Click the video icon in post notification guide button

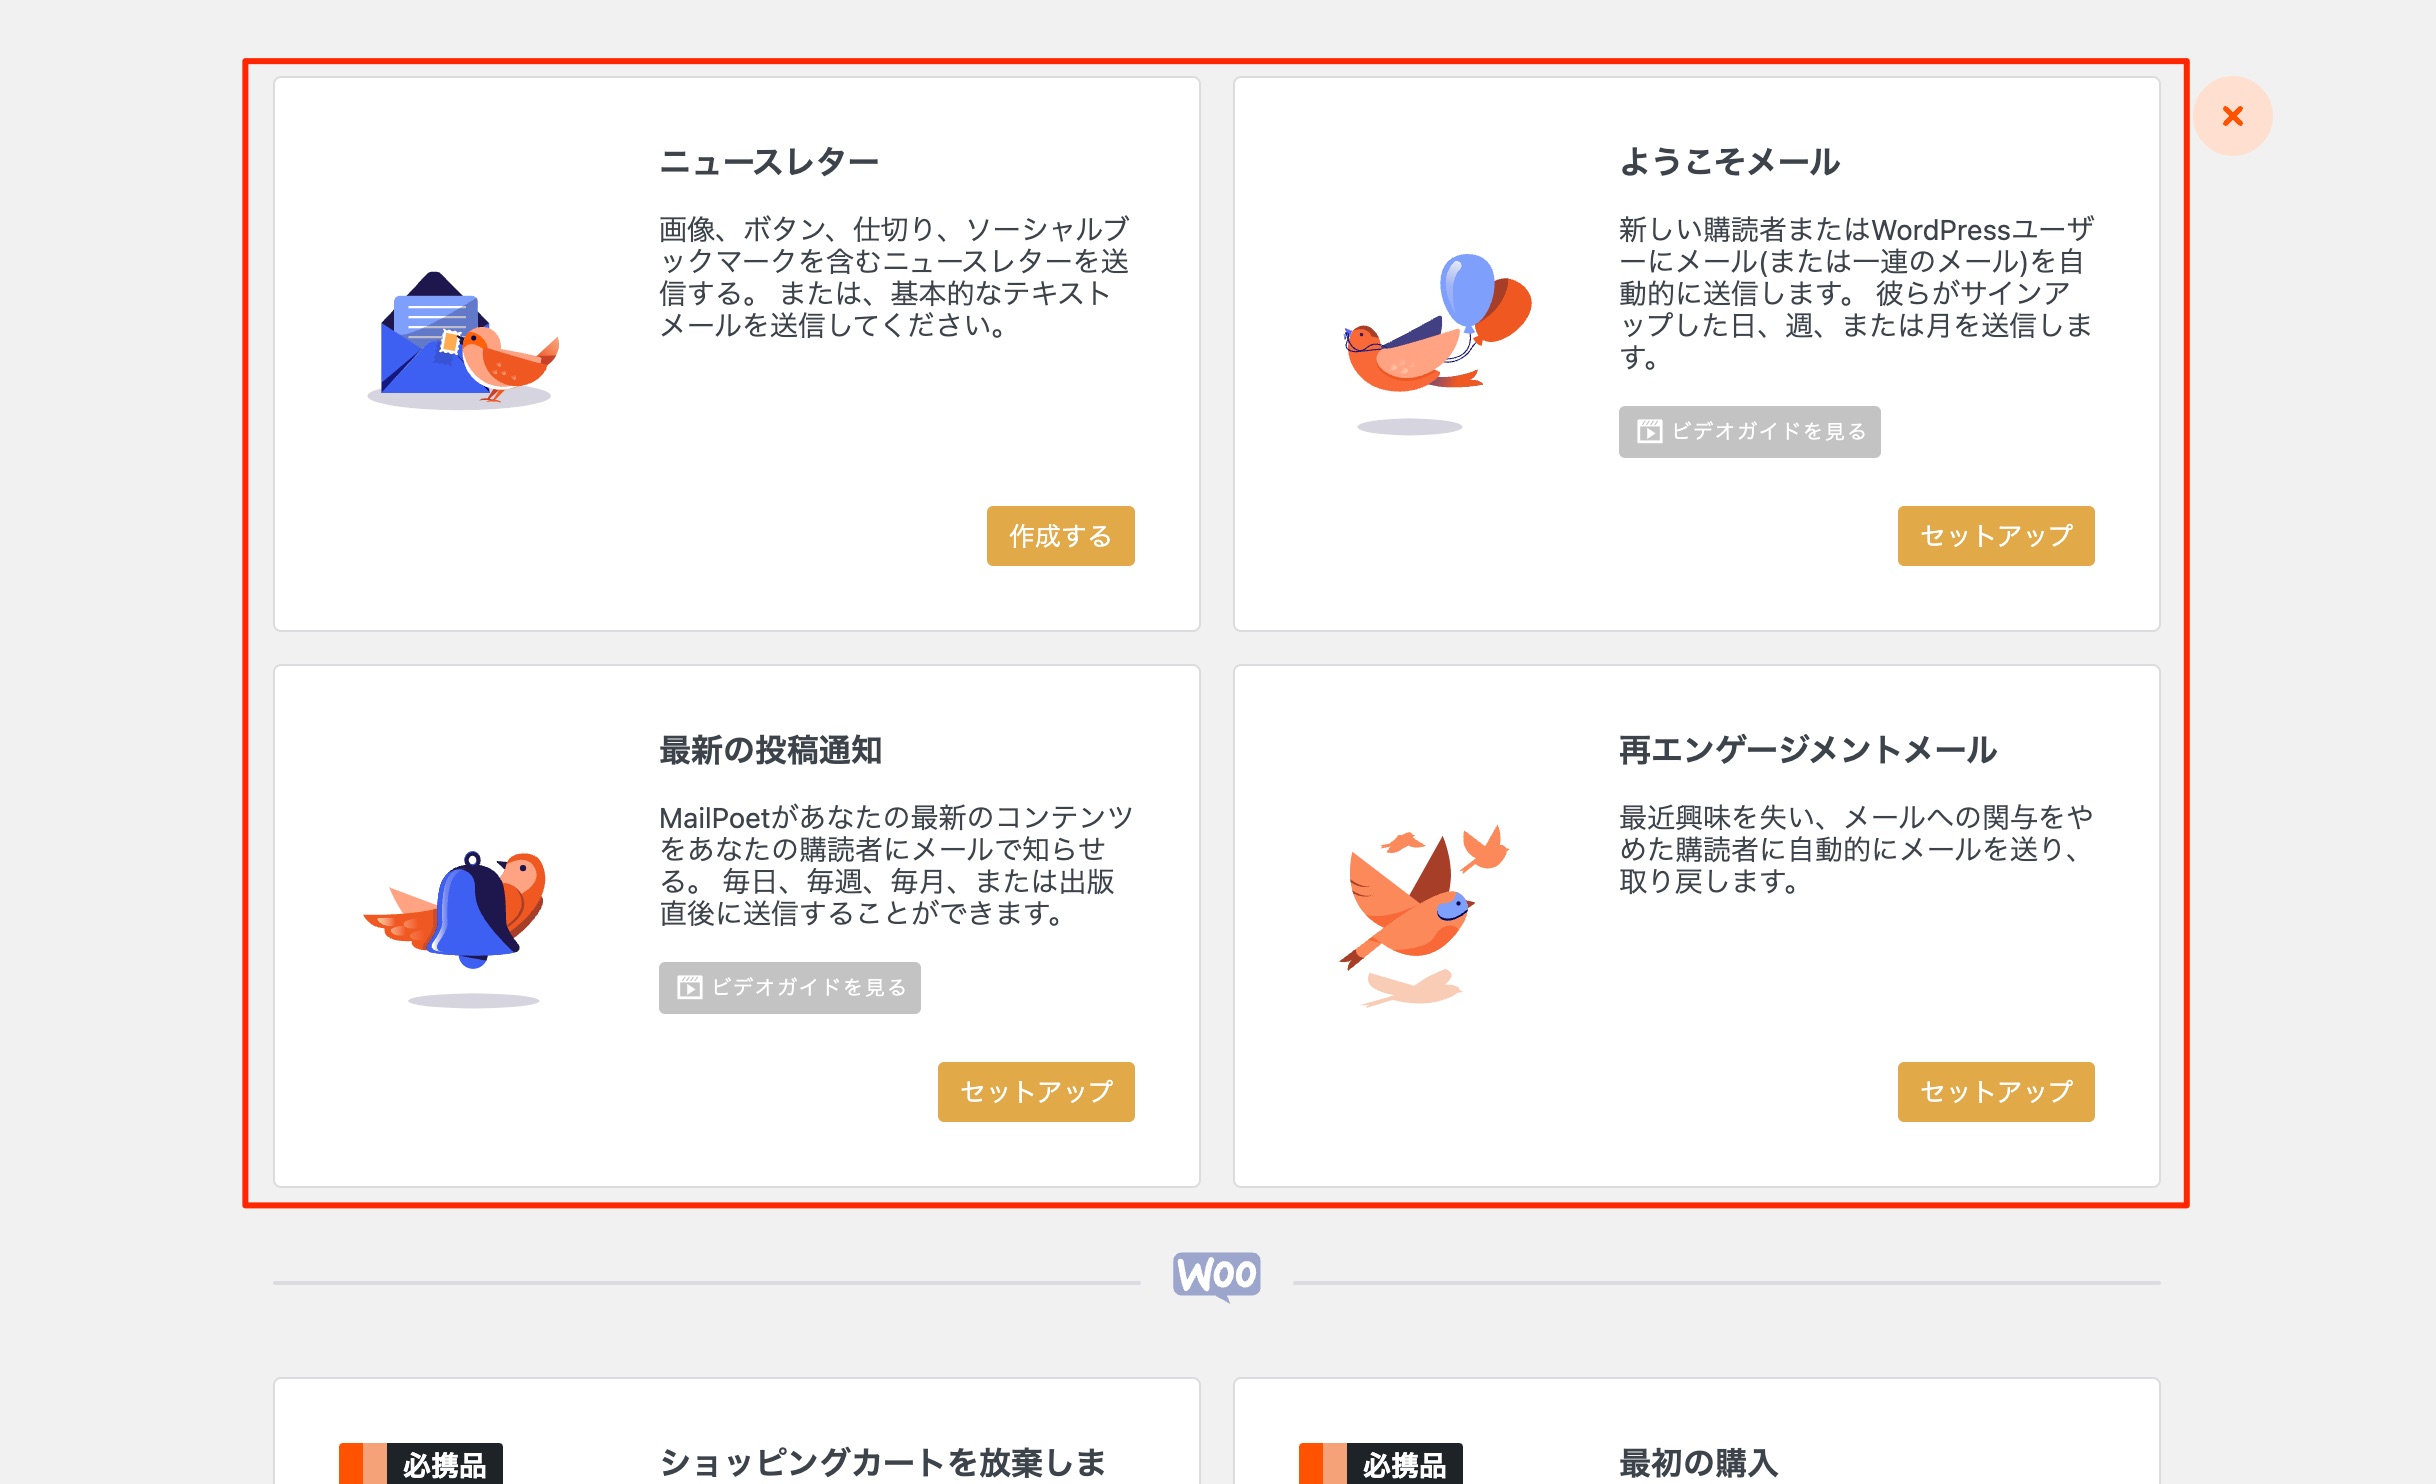(689, 988)
